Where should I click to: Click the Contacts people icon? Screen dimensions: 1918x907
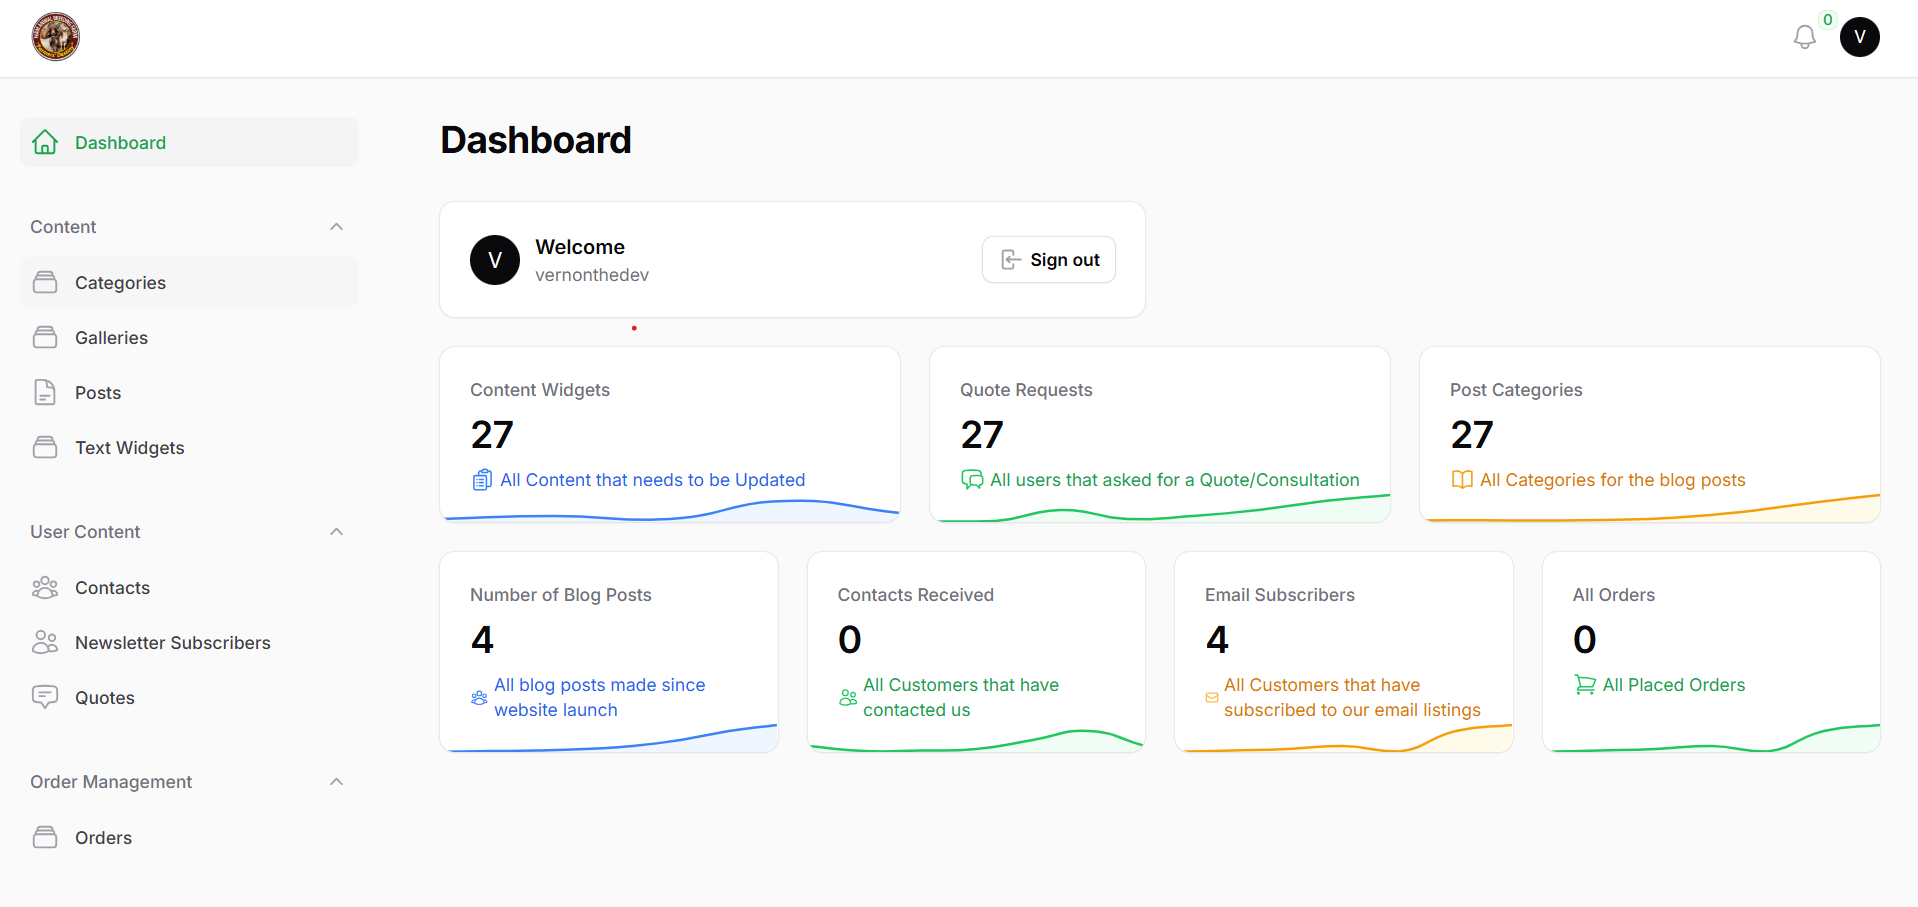(45, 587)
